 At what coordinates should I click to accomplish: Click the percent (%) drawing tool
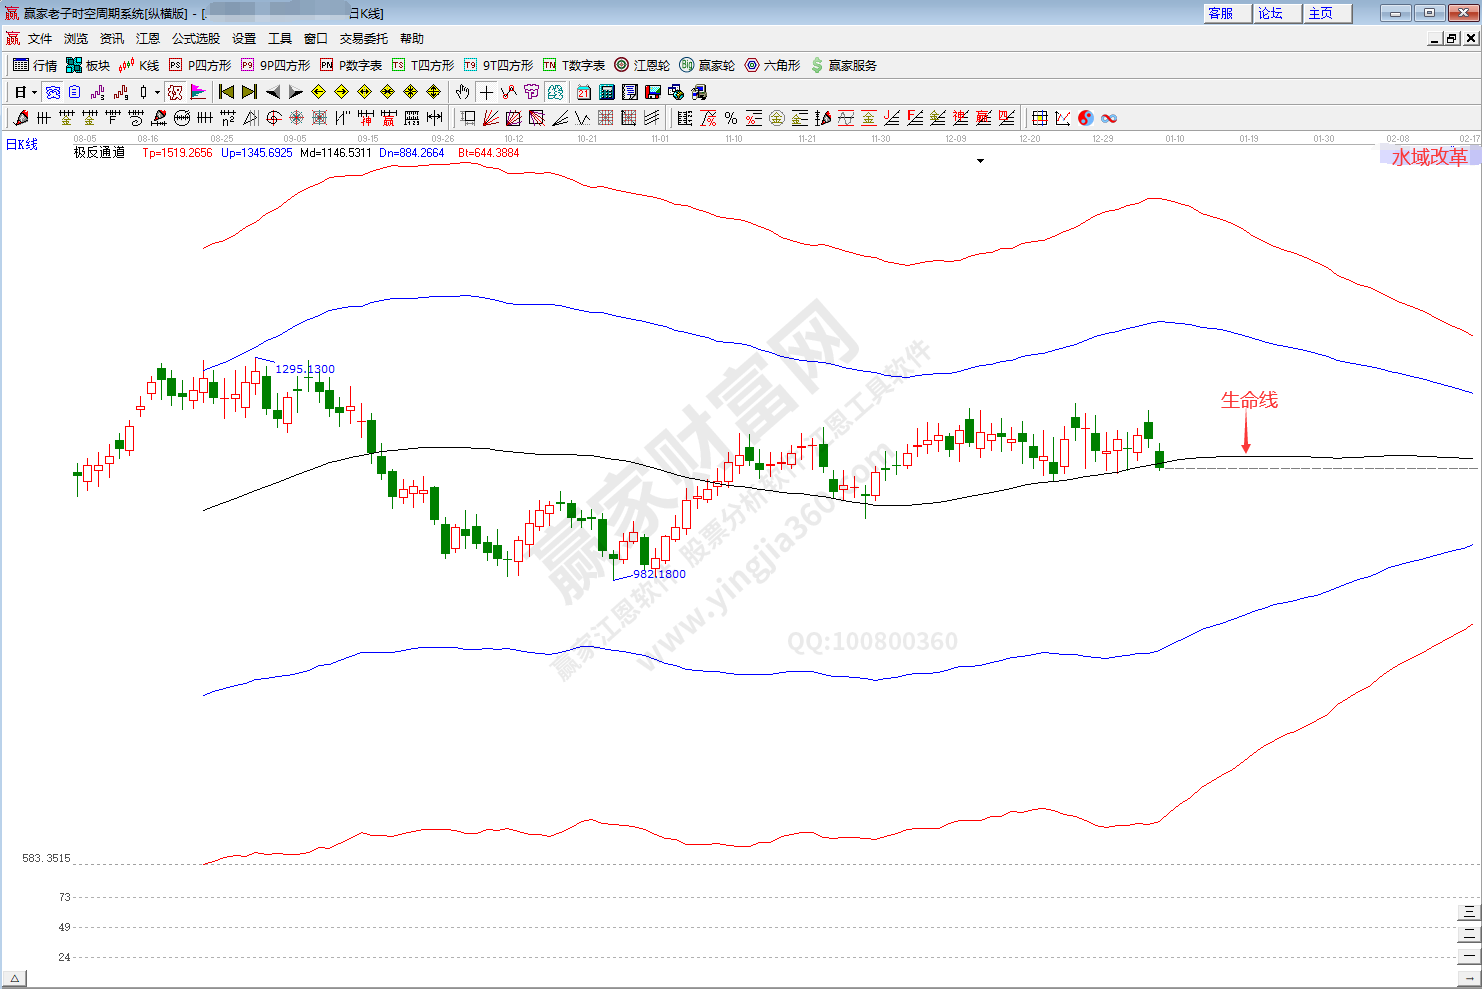point(731,118)
